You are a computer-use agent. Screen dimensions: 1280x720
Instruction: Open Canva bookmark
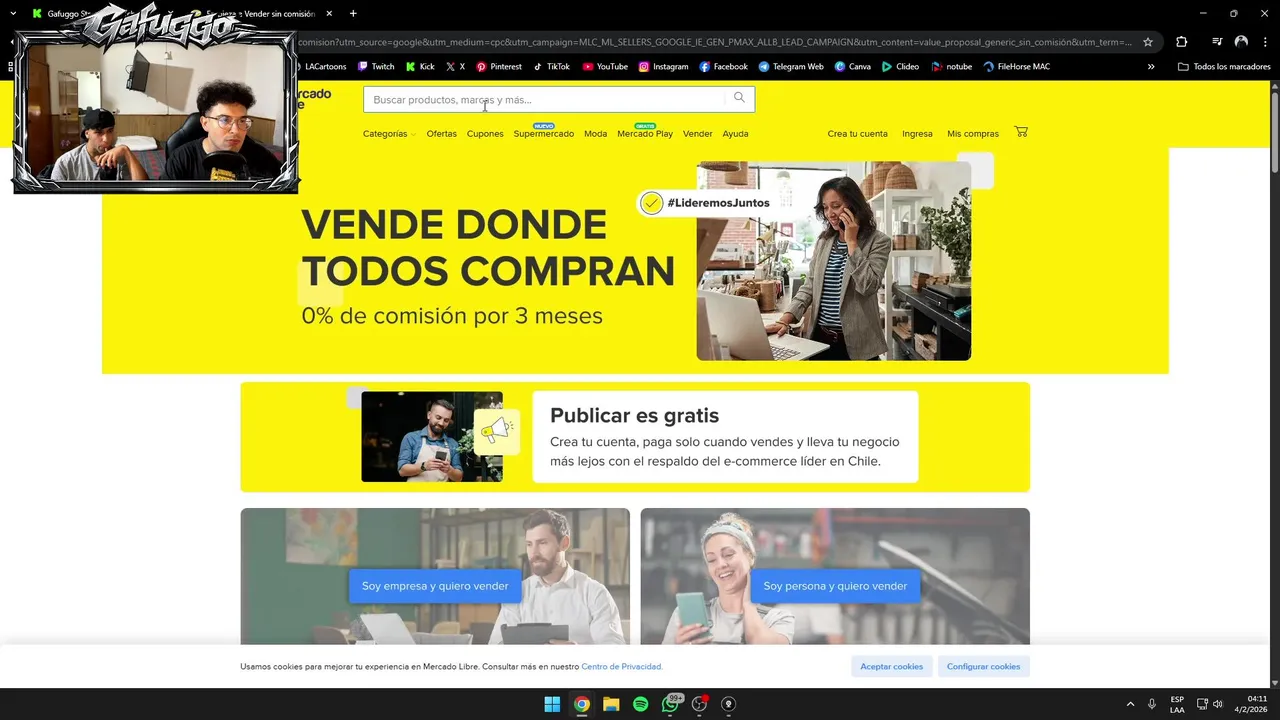pos(852,67)
